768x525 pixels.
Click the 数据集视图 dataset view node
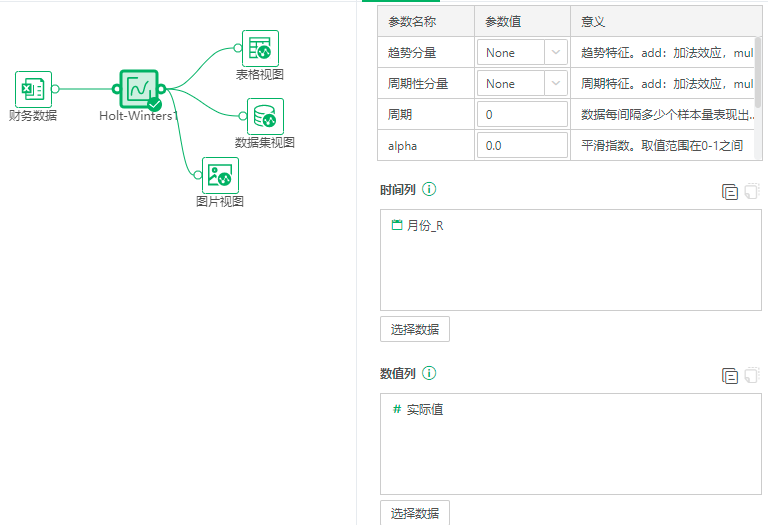tap(265, 116)
